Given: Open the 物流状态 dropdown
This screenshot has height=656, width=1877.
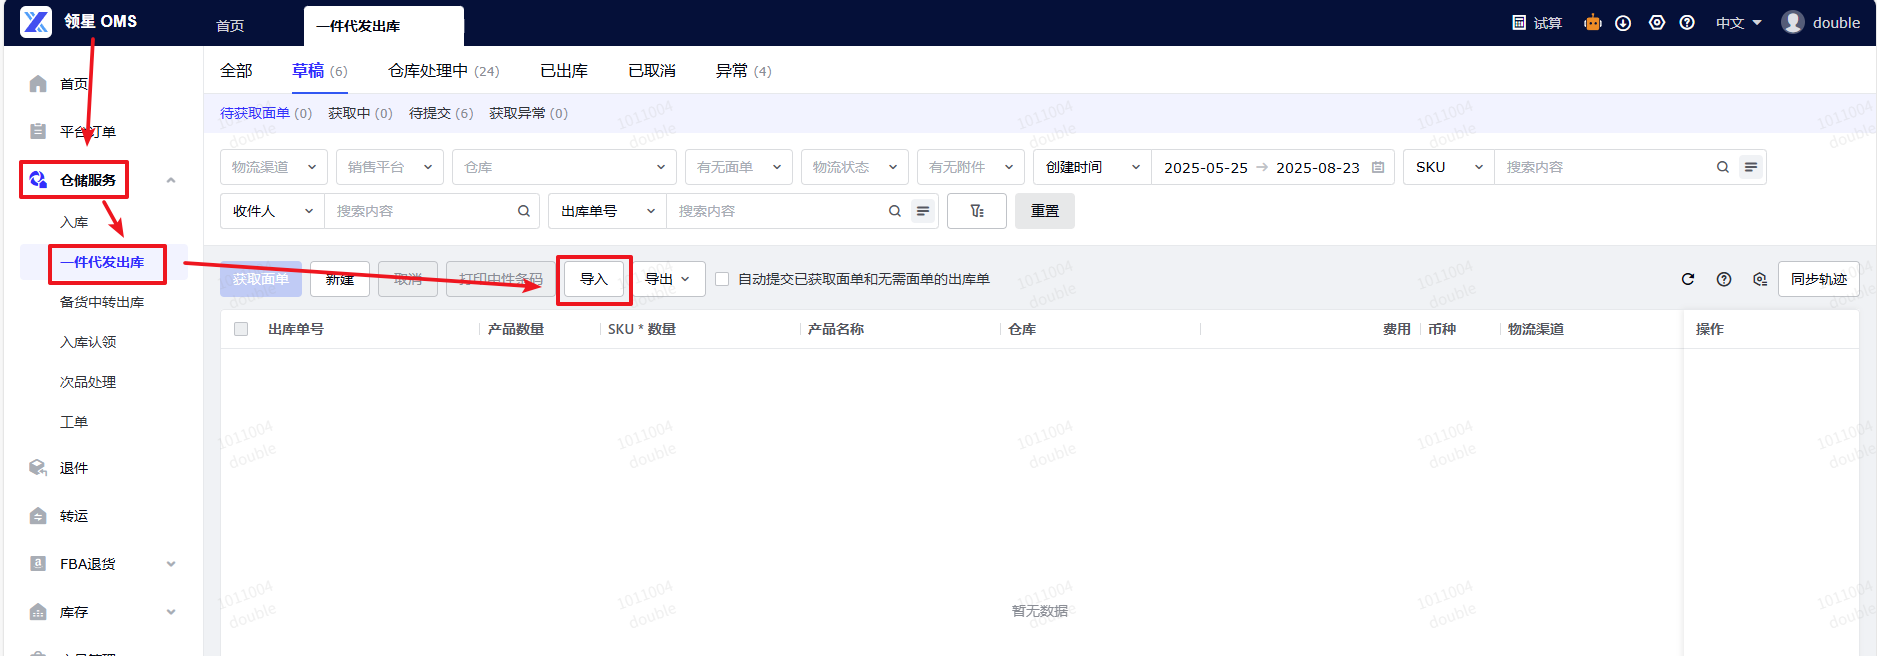Looking at the screenshot, I should tap(855, 167).
